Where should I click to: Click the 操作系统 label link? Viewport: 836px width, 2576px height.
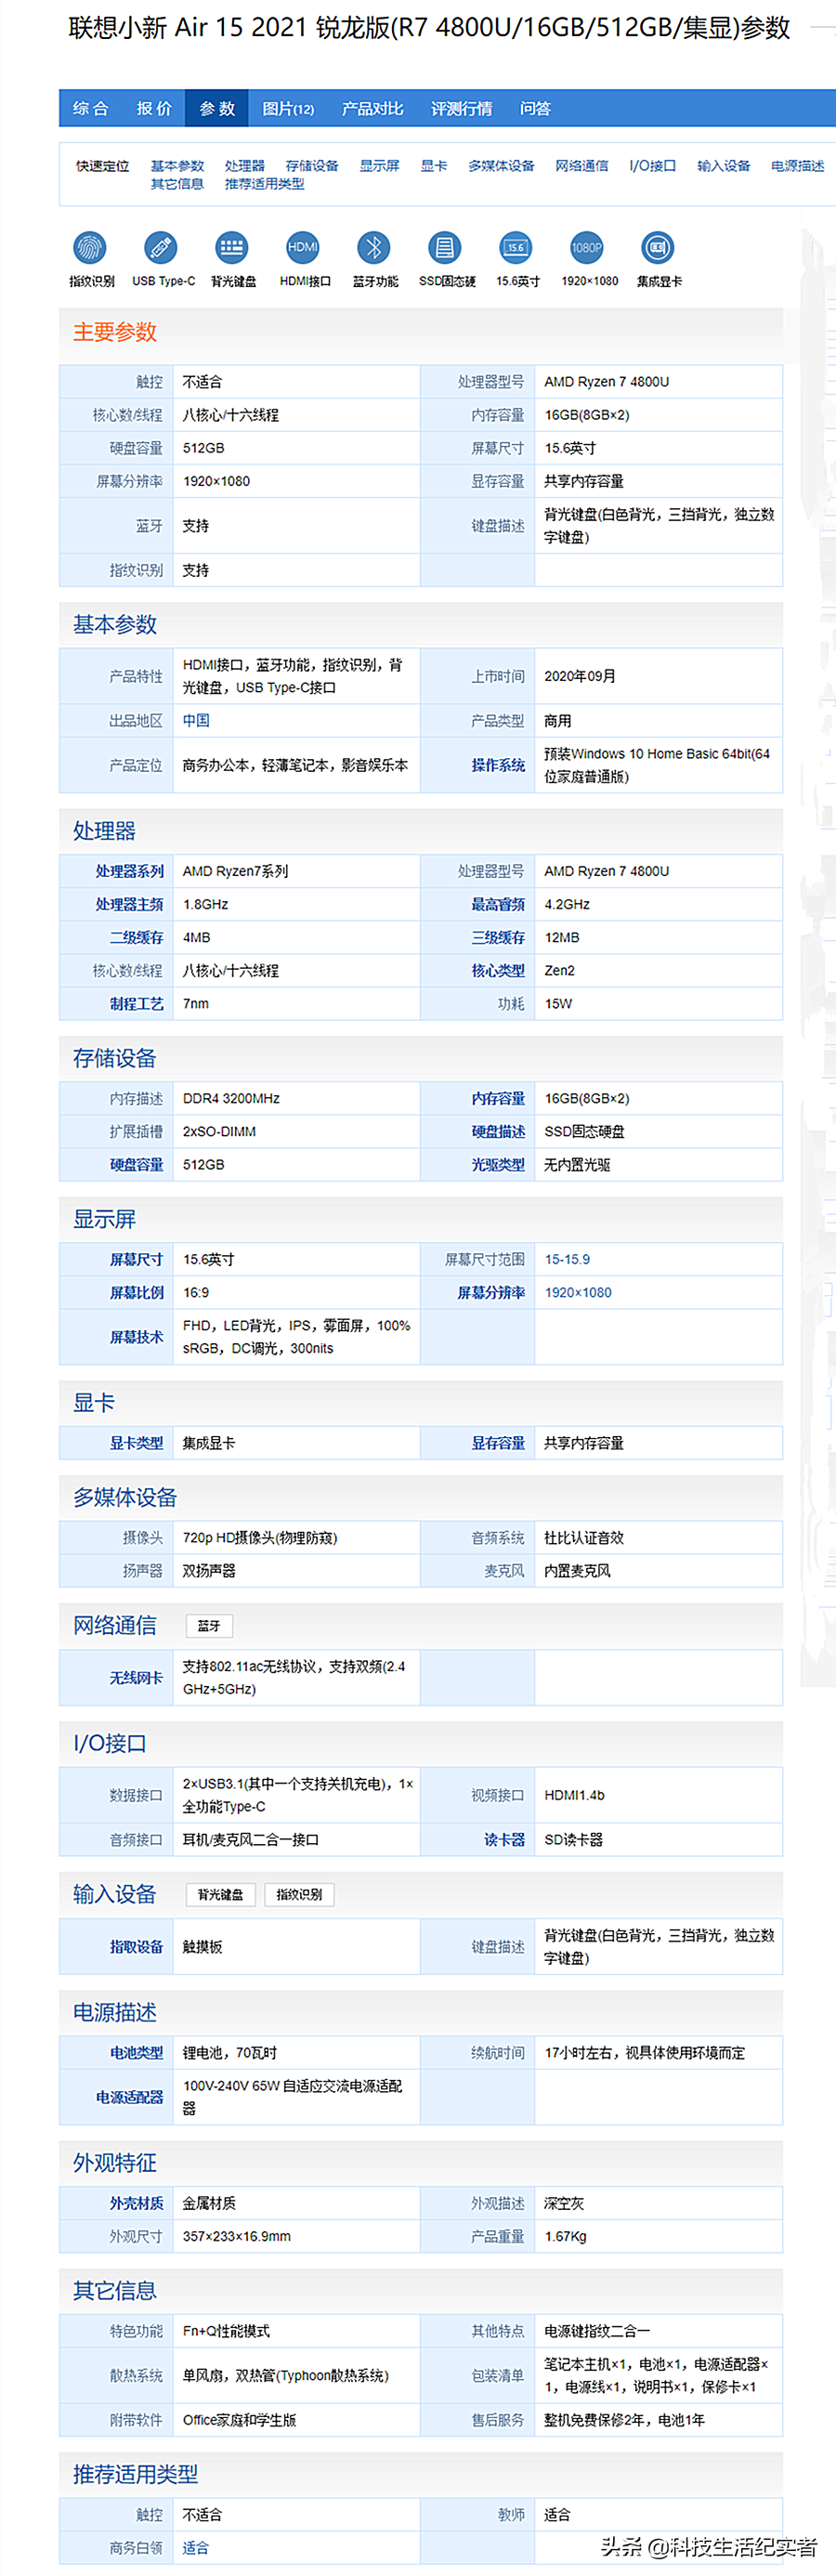[x=498, y=765]
